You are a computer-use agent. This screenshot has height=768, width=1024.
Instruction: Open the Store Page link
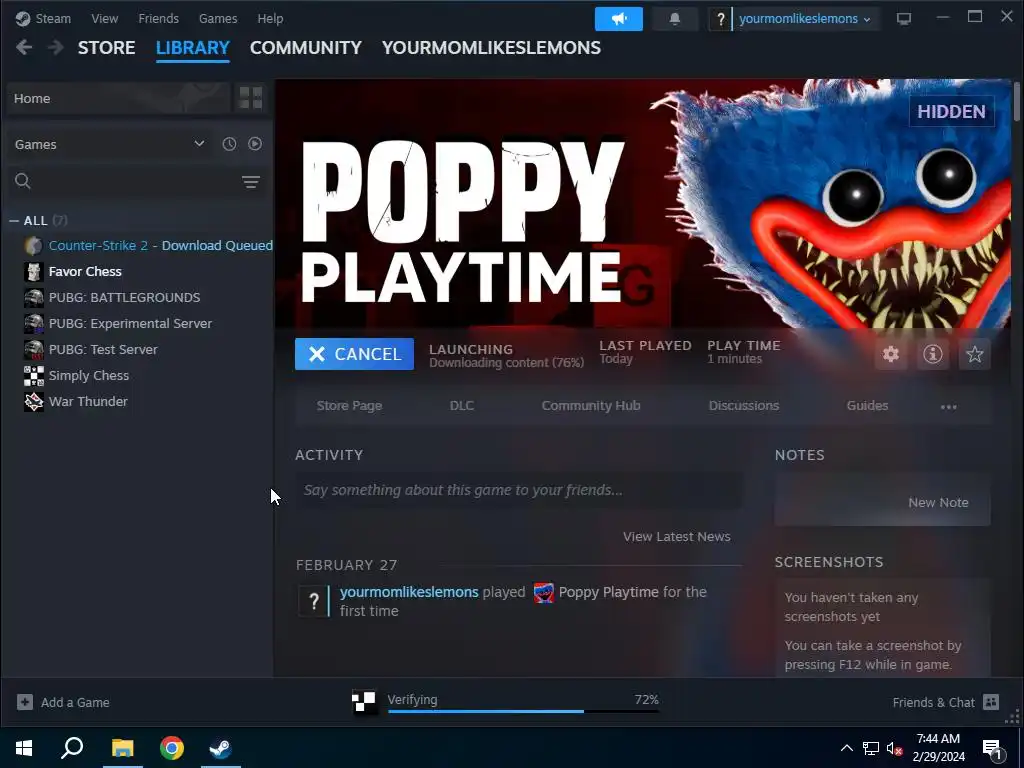(x=349, y=406)
